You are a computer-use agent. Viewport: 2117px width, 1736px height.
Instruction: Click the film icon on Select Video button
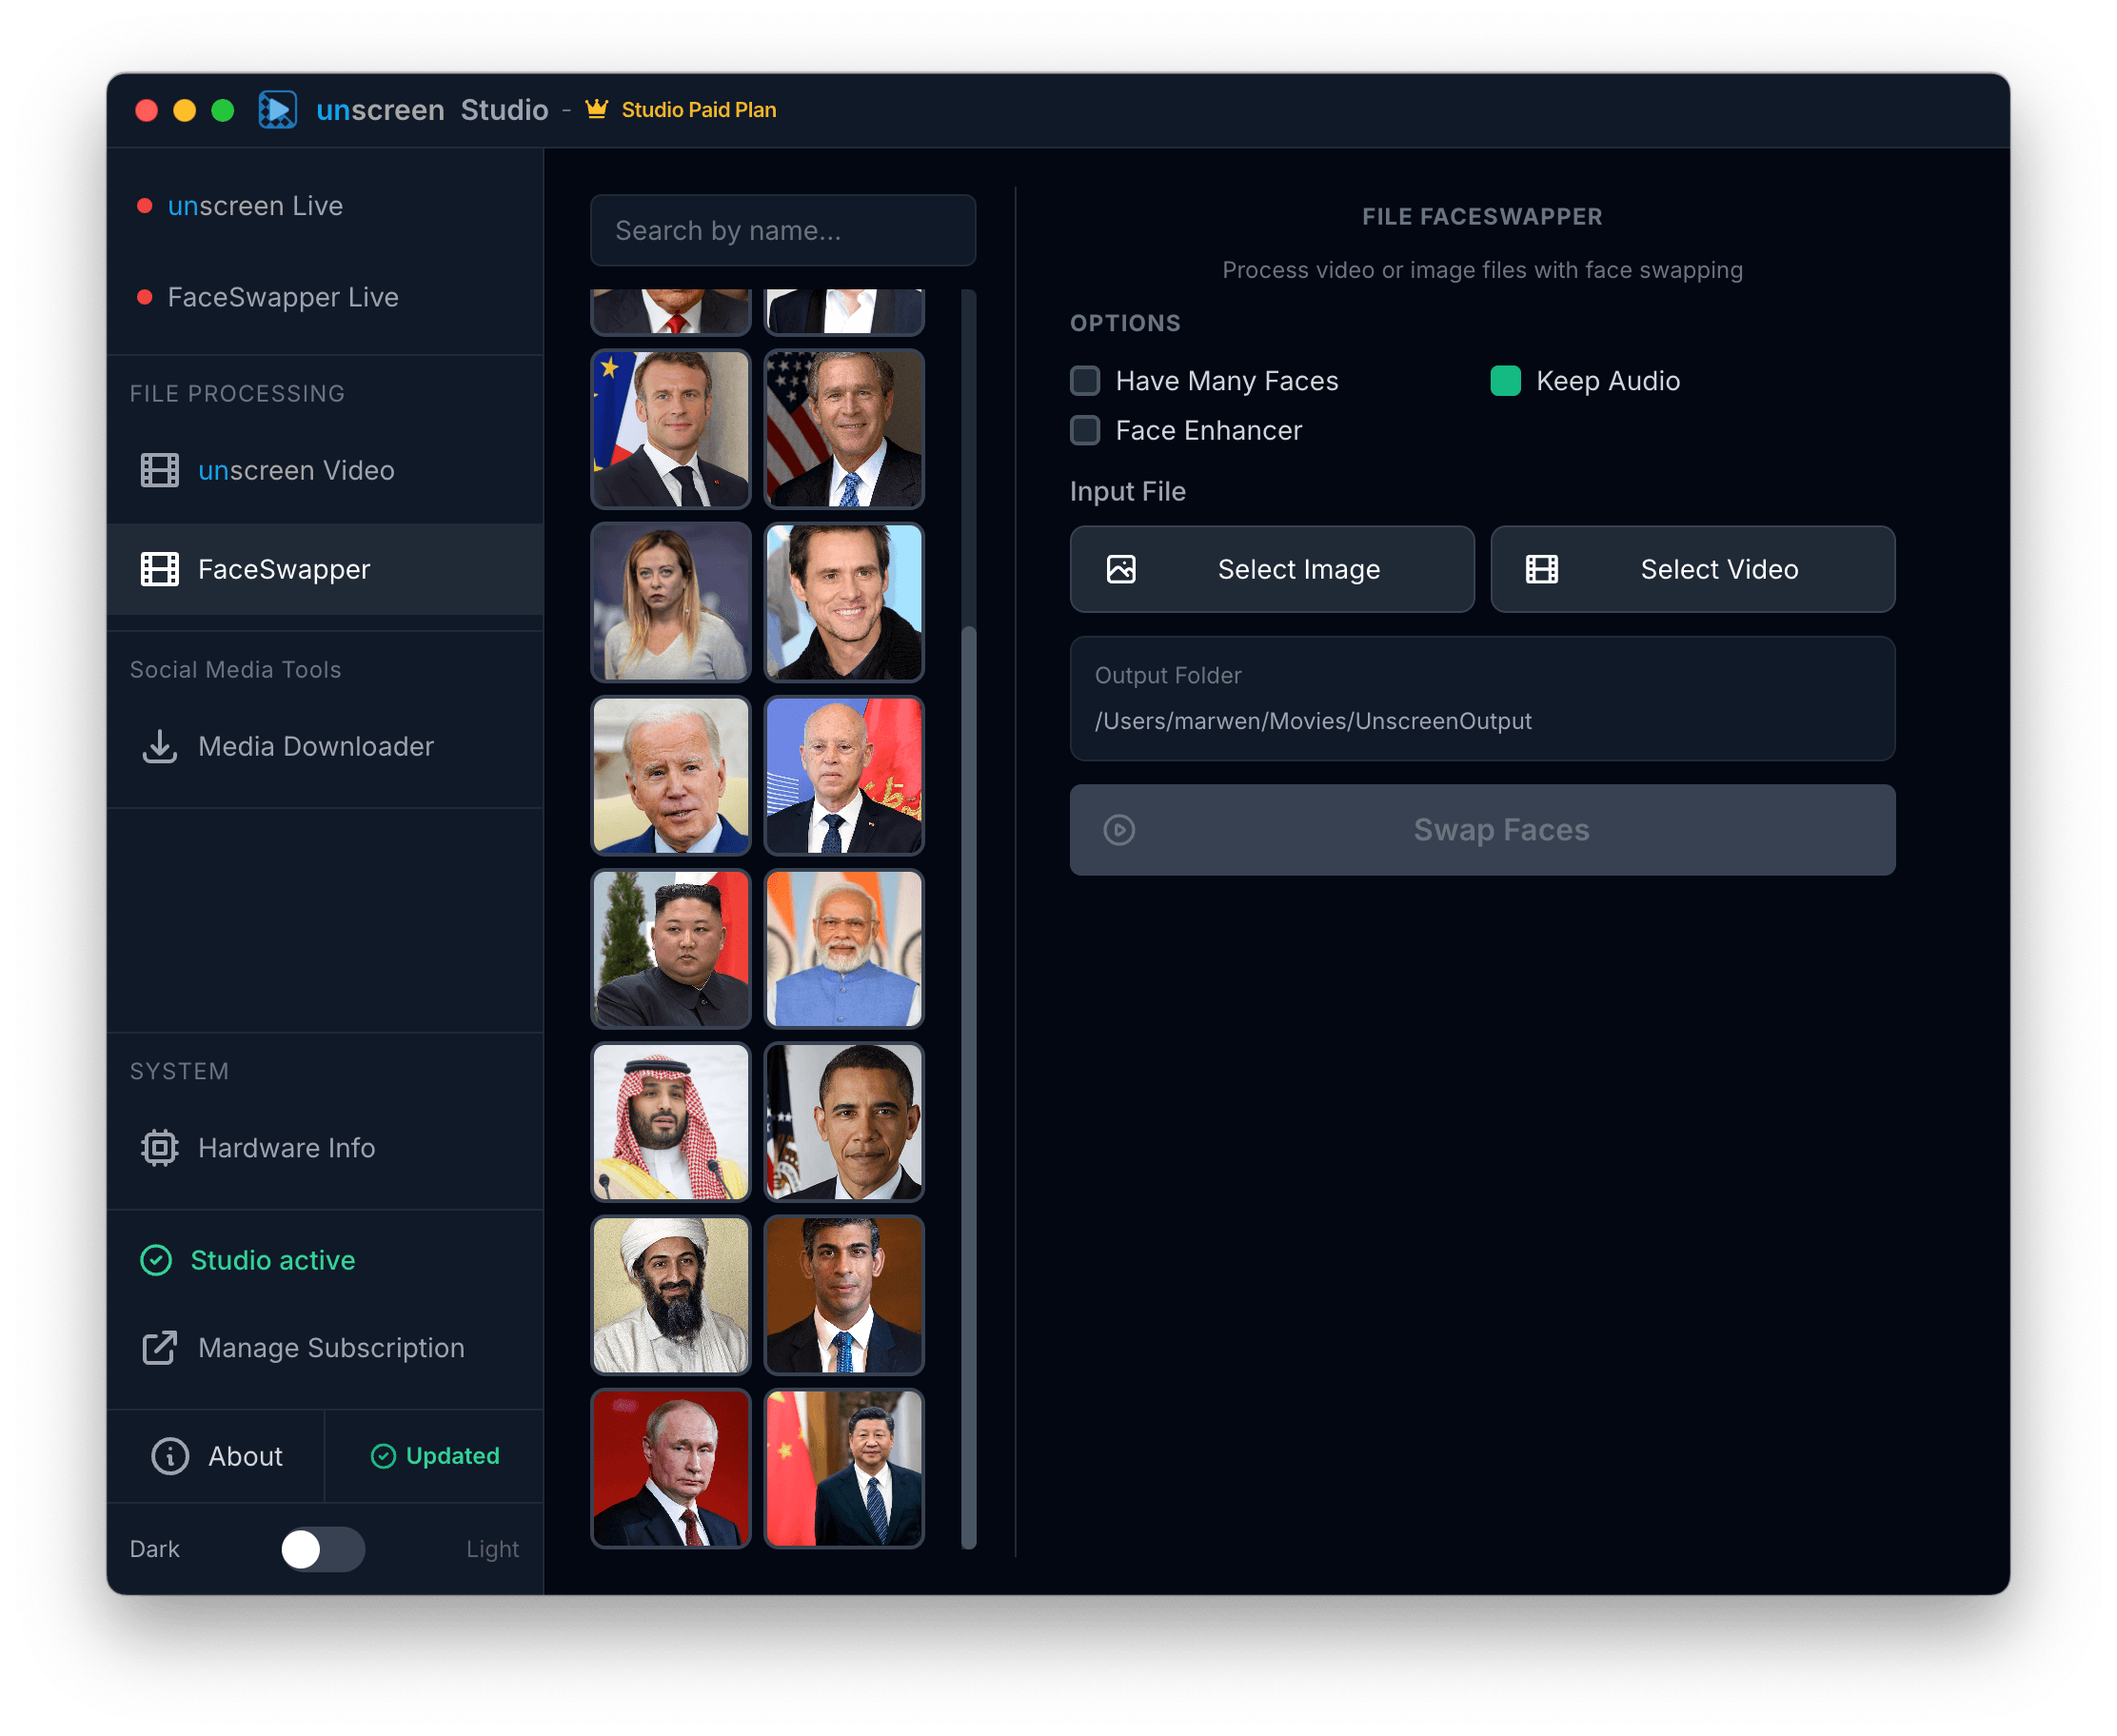coord(1540,568)
